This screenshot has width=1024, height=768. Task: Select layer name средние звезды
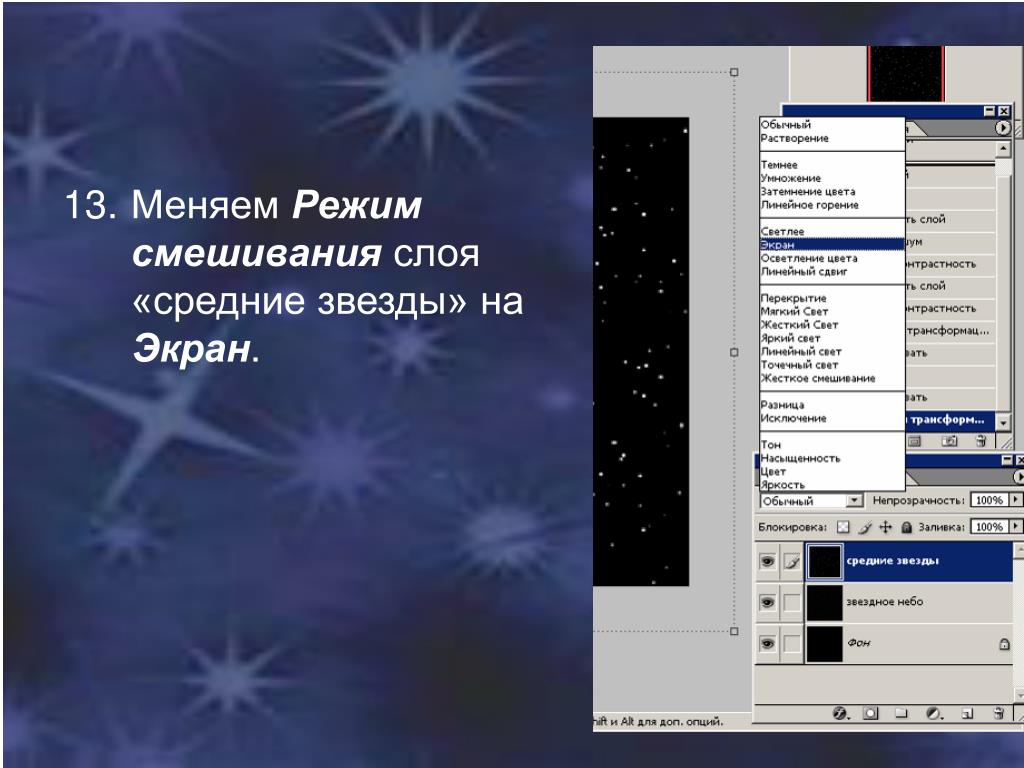point(892,560)
